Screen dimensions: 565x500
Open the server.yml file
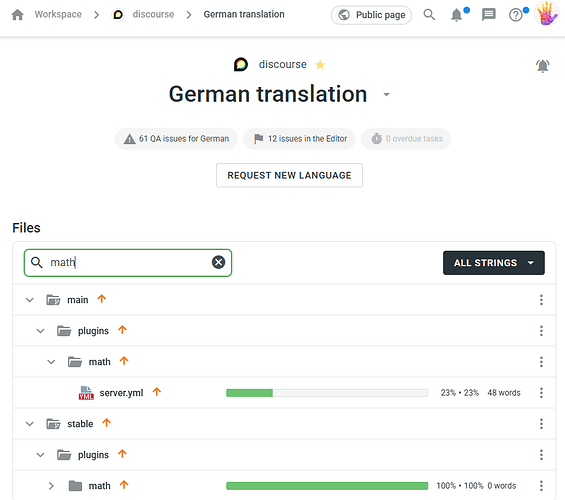pyautogui.click(x=121, y=393)
